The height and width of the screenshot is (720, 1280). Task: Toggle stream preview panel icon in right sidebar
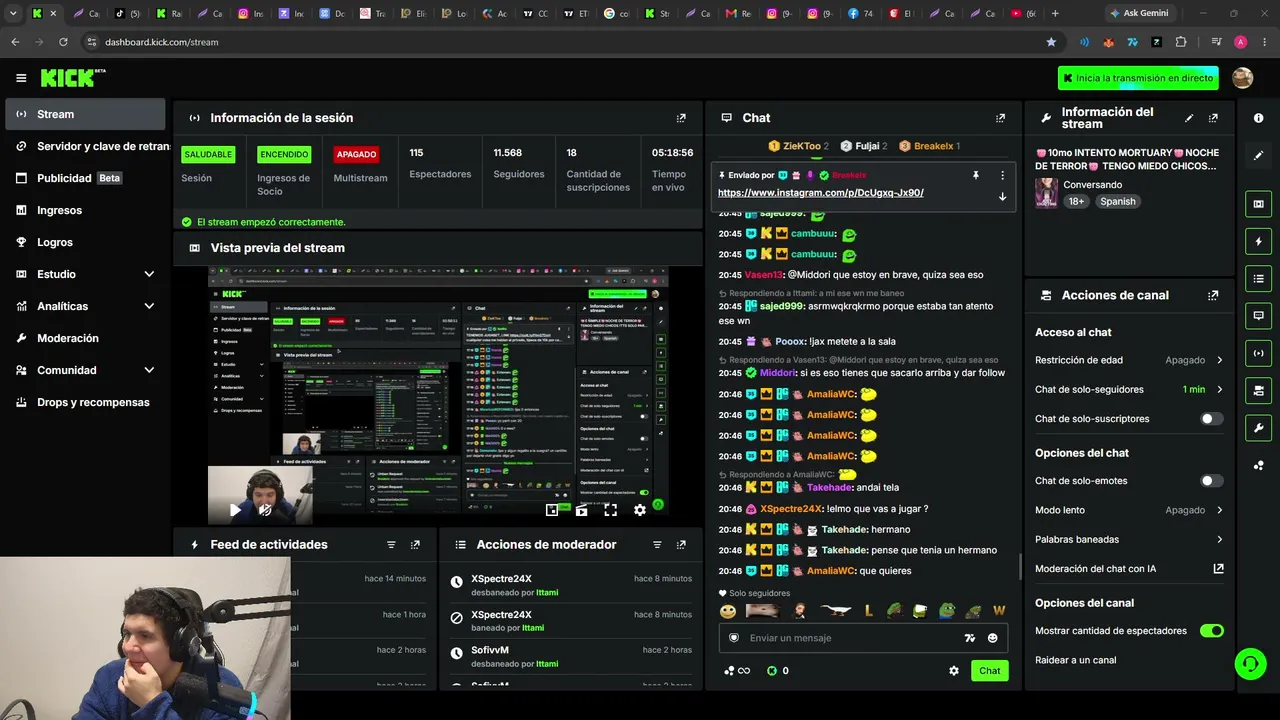(1258, 204)
